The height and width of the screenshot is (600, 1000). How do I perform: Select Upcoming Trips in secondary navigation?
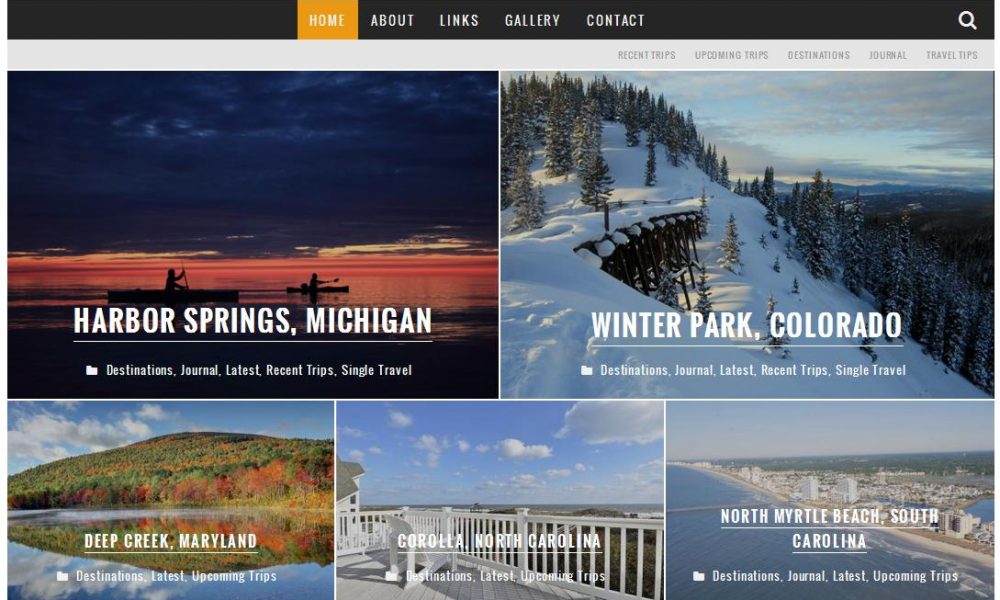(732, 55)
